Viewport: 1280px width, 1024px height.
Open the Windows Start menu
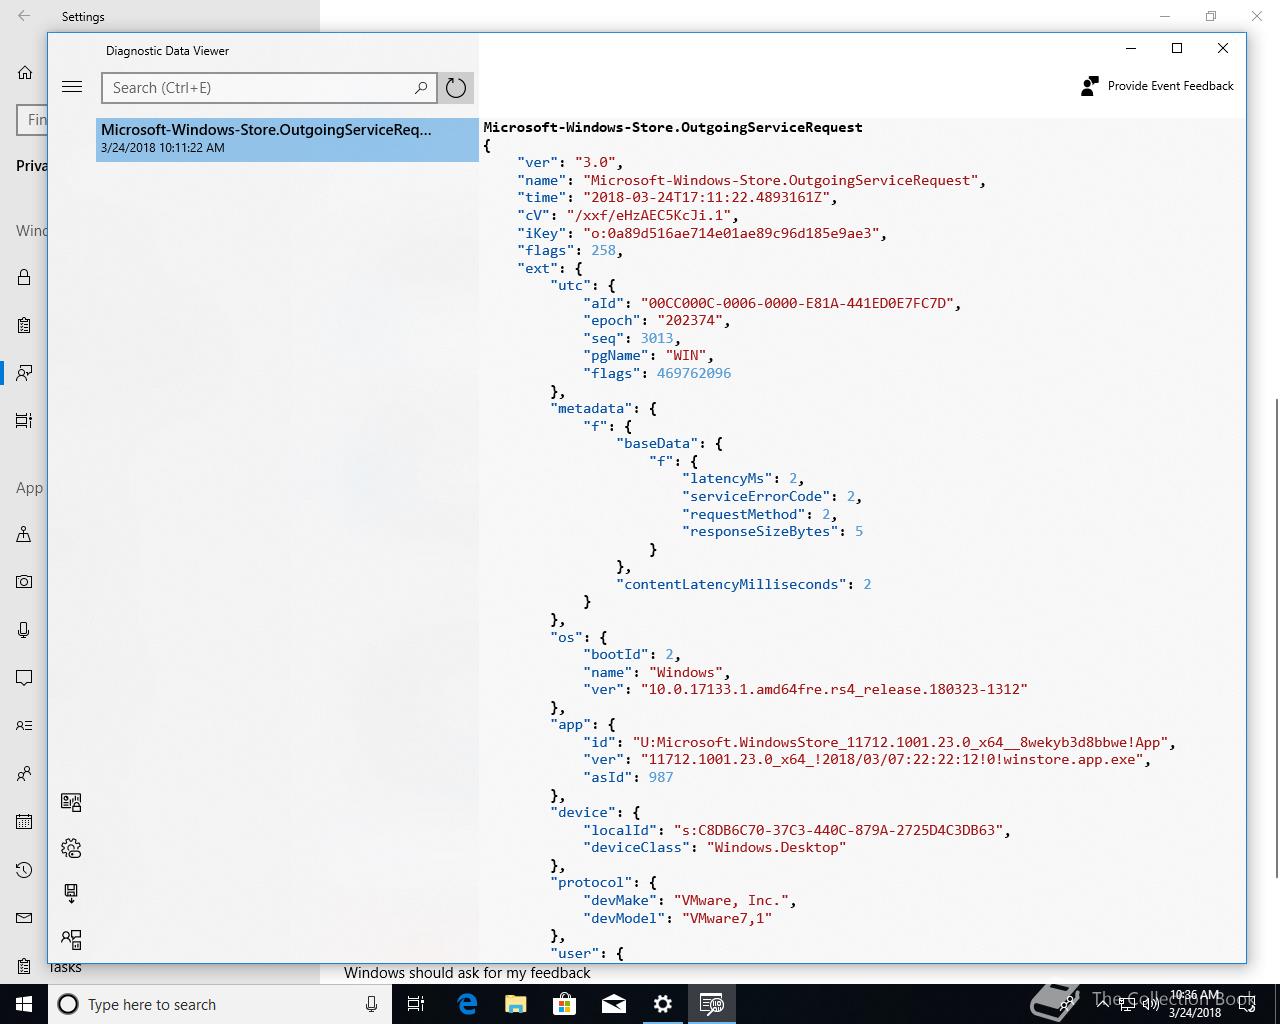pyautogui.click(x=24, y=1004)
